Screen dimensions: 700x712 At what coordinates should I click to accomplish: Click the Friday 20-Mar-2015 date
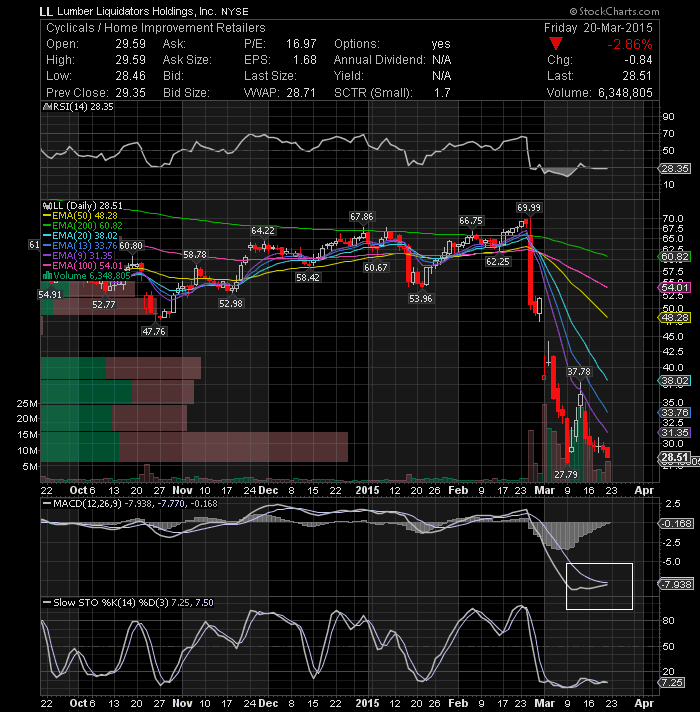pyautogui.click(x=598, y=28)
